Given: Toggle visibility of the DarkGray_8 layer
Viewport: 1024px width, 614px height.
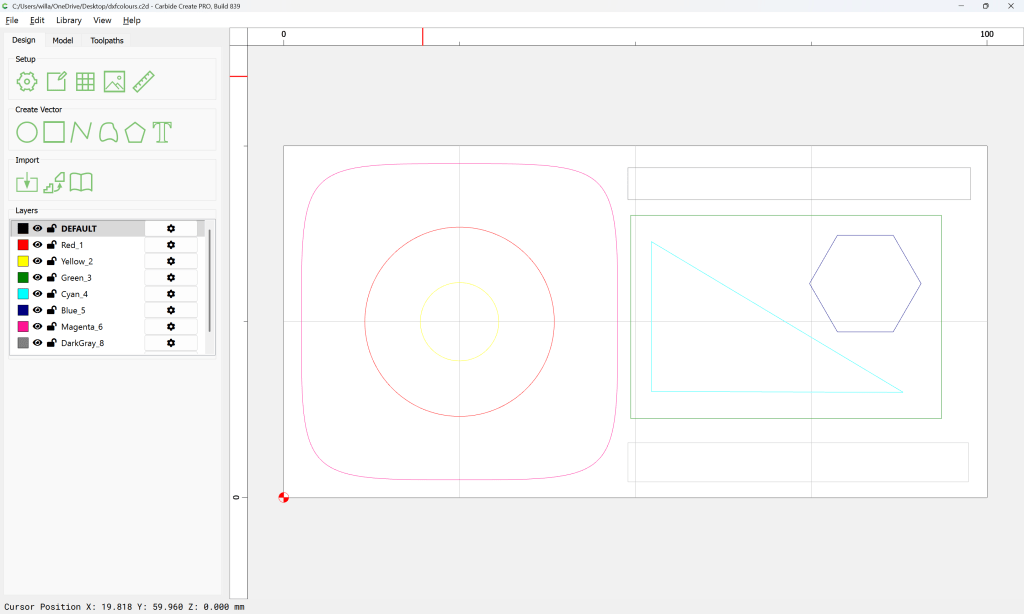Looking at the screenshot, I should [37, 342].
